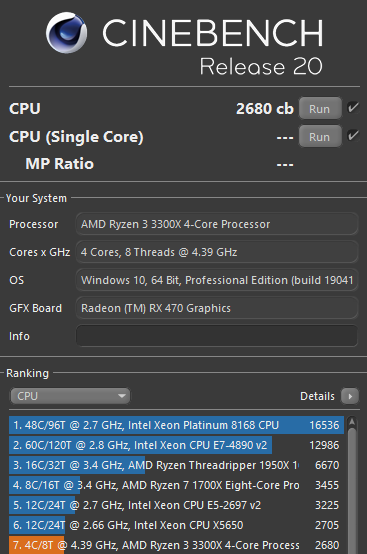Click the ranking scrollbar up arrow

[351, 422]
